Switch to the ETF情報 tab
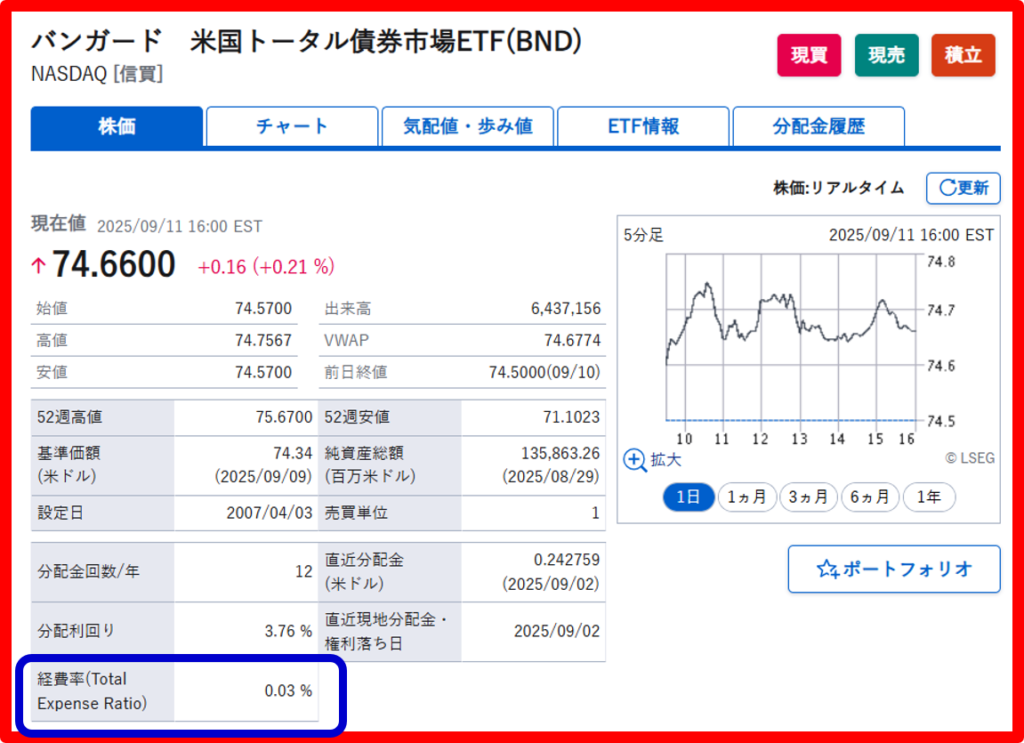This screenshot has width=1024, height=743. coord(643,127)
